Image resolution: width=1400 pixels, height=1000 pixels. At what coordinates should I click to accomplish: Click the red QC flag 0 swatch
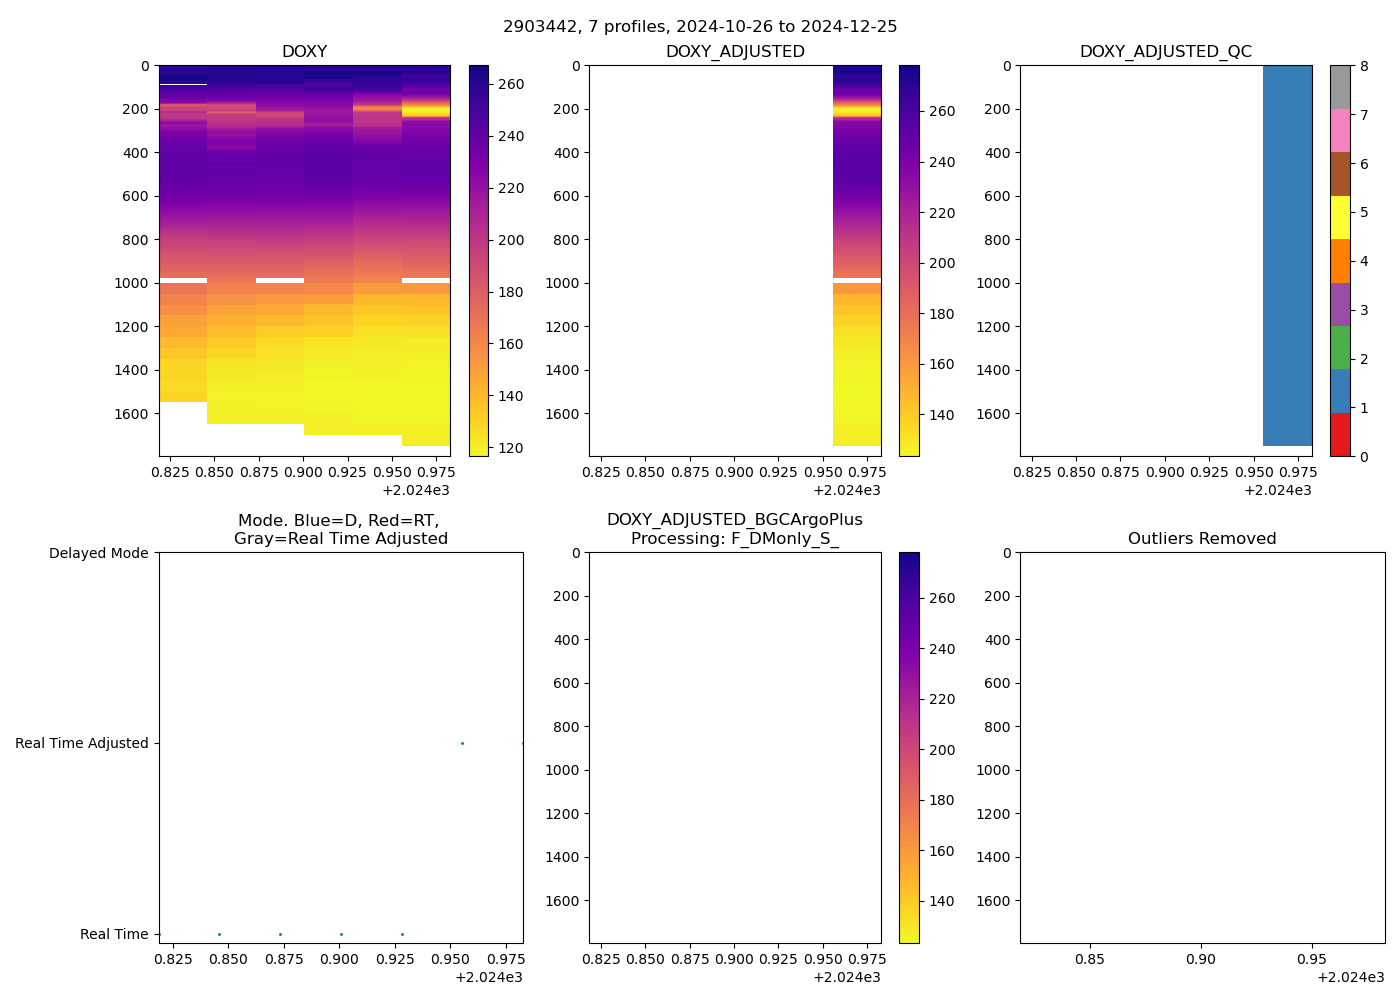[x=1340, y=435]
